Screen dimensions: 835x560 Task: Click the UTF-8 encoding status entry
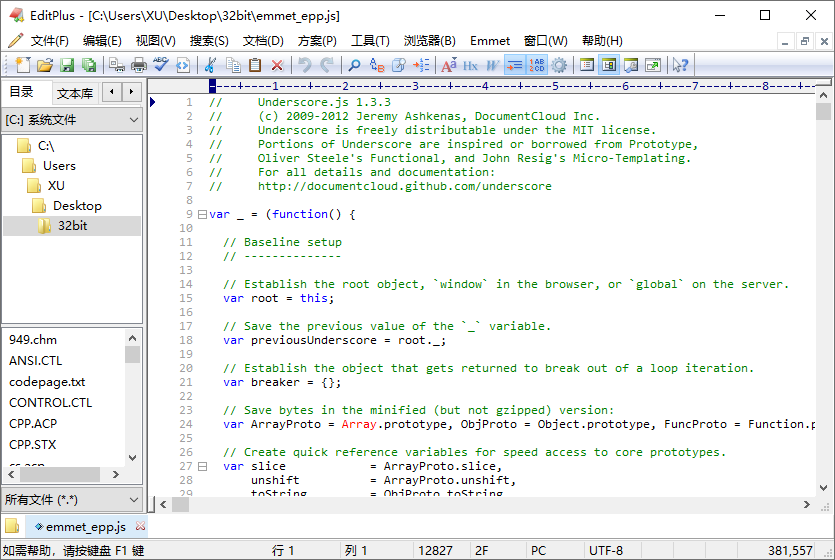(x=606, y=550)
